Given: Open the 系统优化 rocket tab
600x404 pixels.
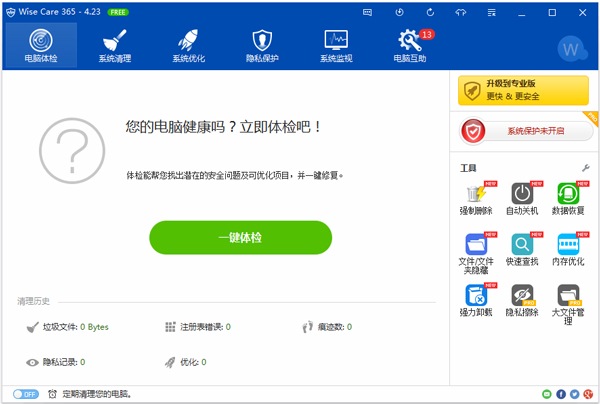Looking at the screenshot, I should tap(188, 46).
